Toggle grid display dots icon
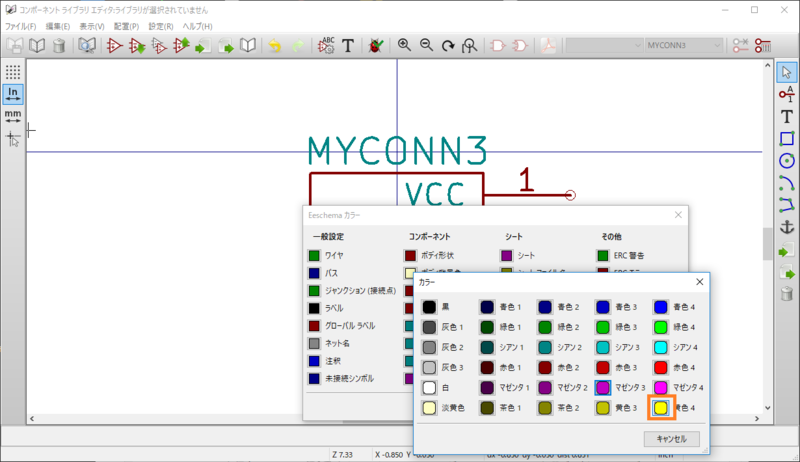The height and width of the screenshot is (462, 800). click(13, 72)
